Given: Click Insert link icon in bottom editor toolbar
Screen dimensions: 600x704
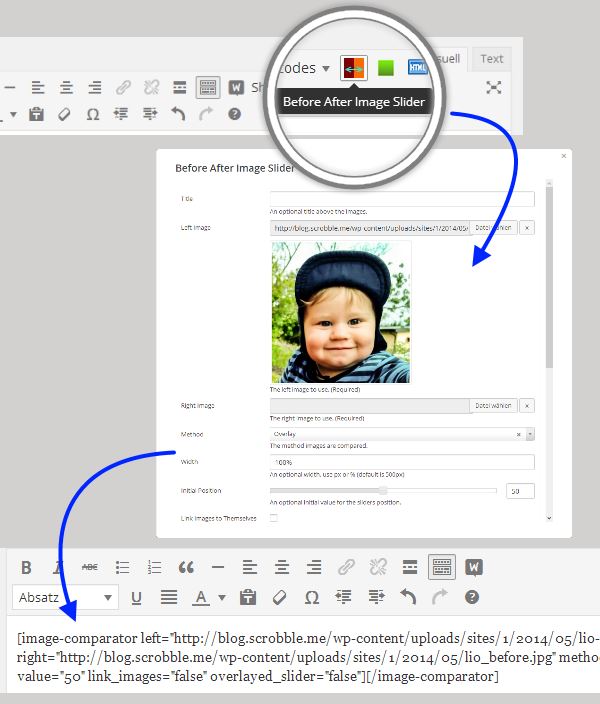Looking at the screenshot, I should [x=346, y=568].
